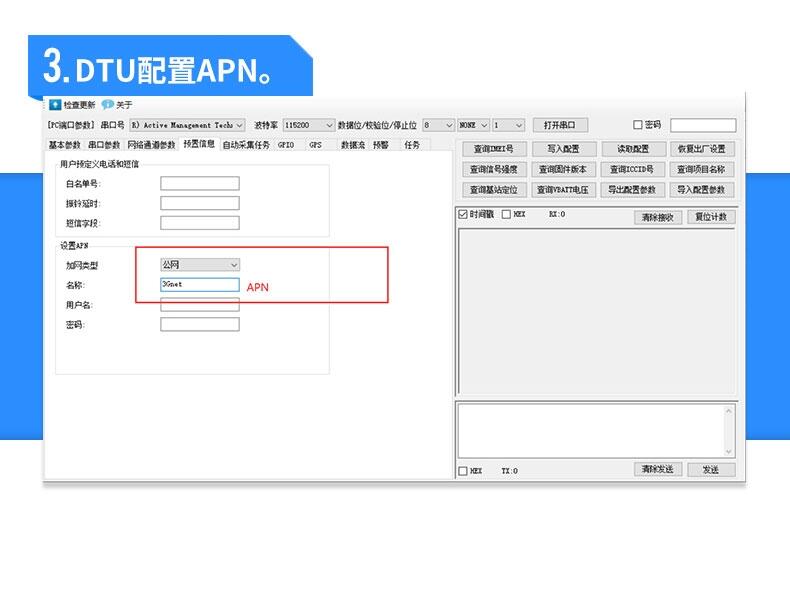Enable the 密码 checkbox at top right
Image resolution: width=790 pixels, height=599 pixels.
point(638,125)
